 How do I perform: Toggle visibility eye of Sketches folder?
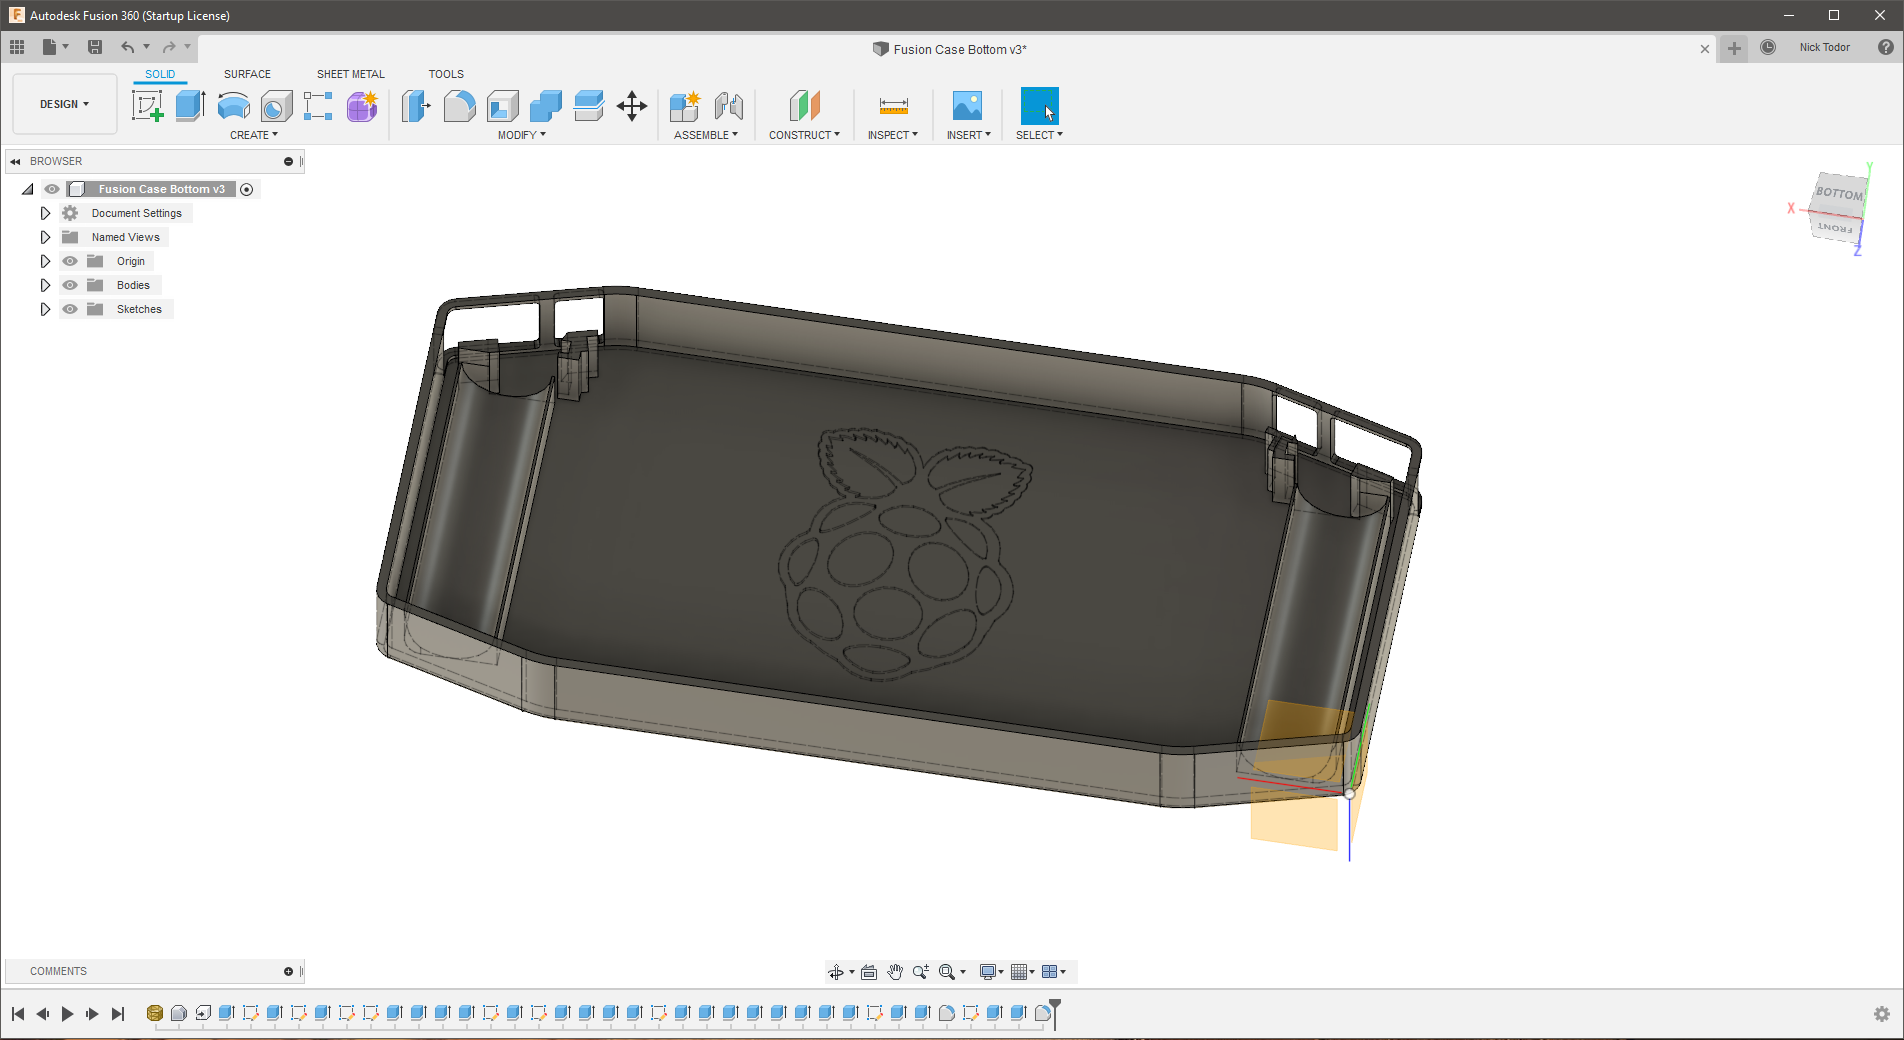[x=70, y=309]
